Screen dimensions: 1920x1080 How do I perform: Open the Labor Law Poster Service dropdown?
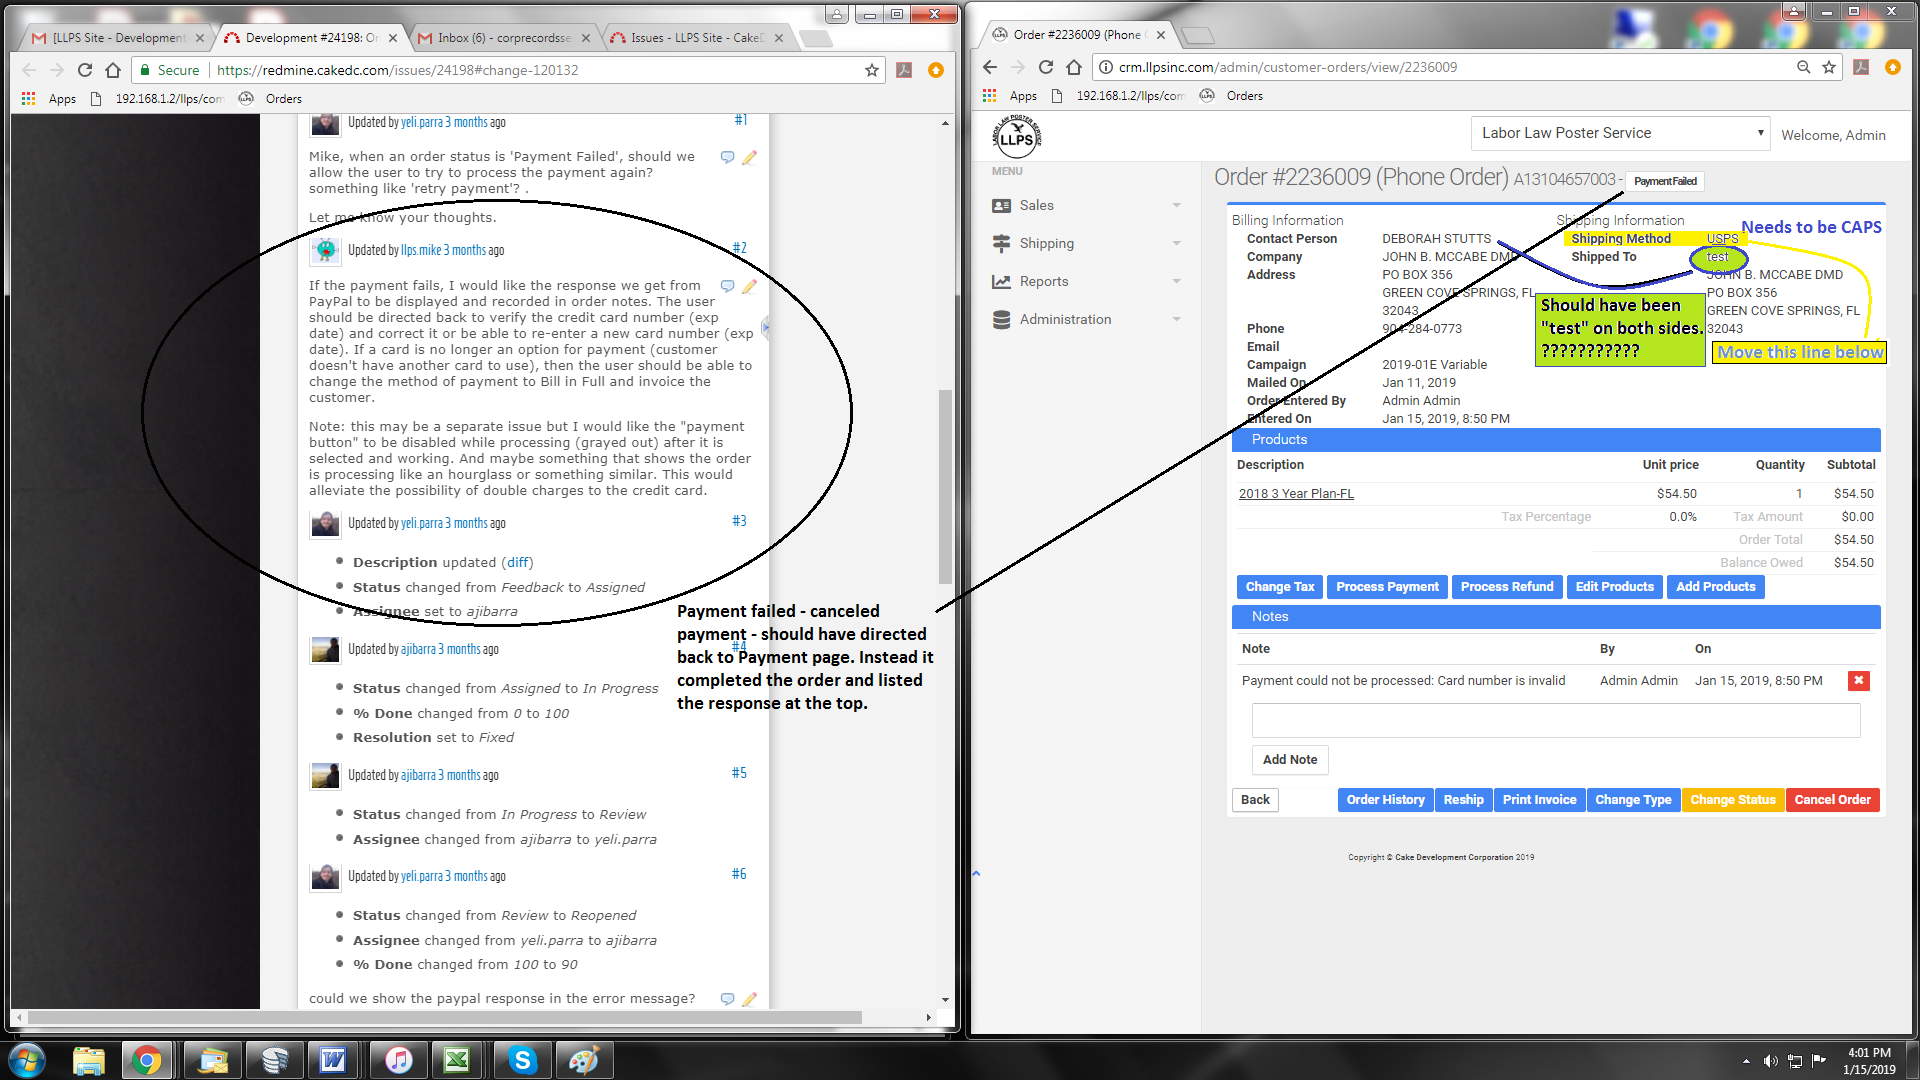pos(1620,133)
